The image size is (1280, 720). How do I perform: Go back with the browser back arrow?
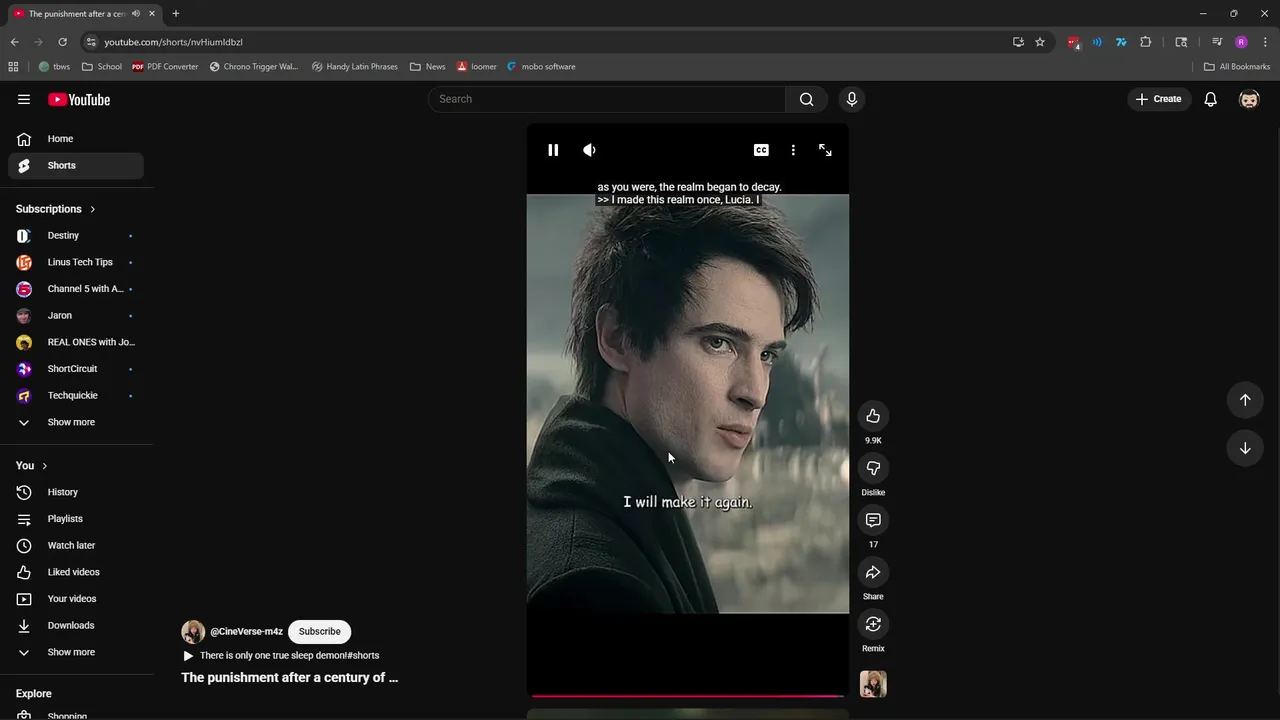tap(14, 42)
